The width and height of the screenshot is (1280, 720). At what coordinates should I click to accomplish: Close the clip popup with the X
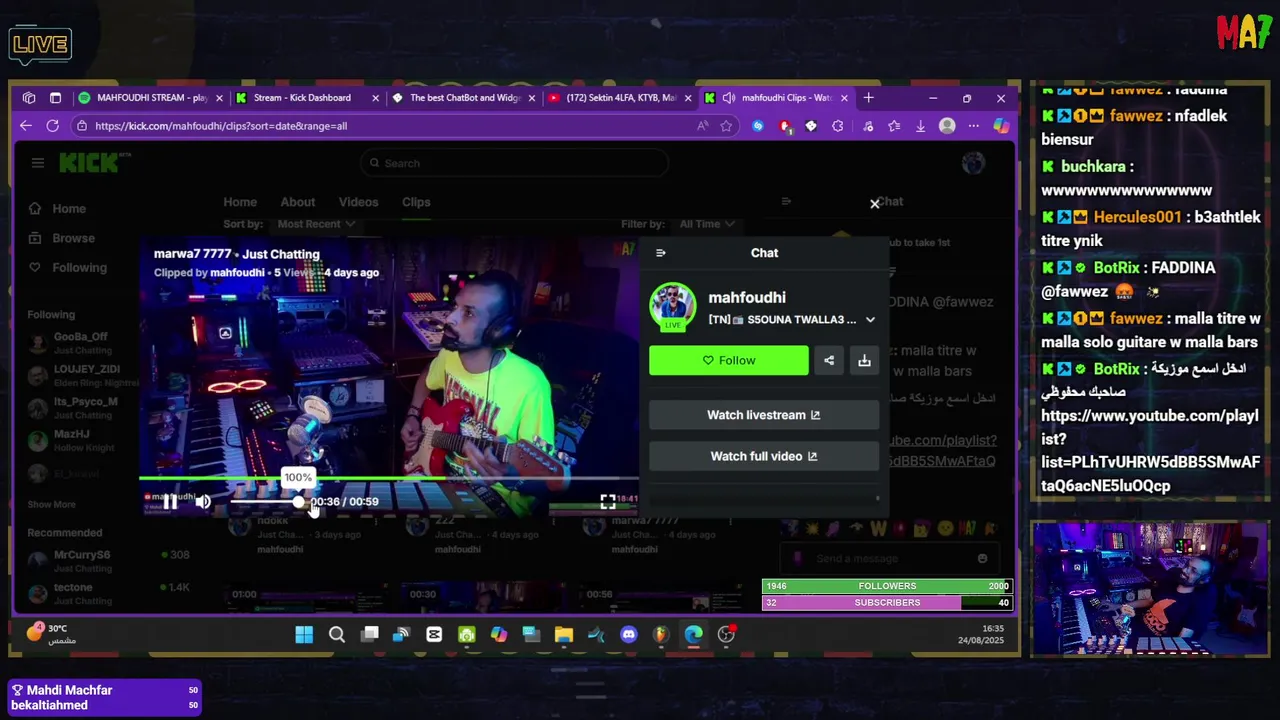pos(875,204)
